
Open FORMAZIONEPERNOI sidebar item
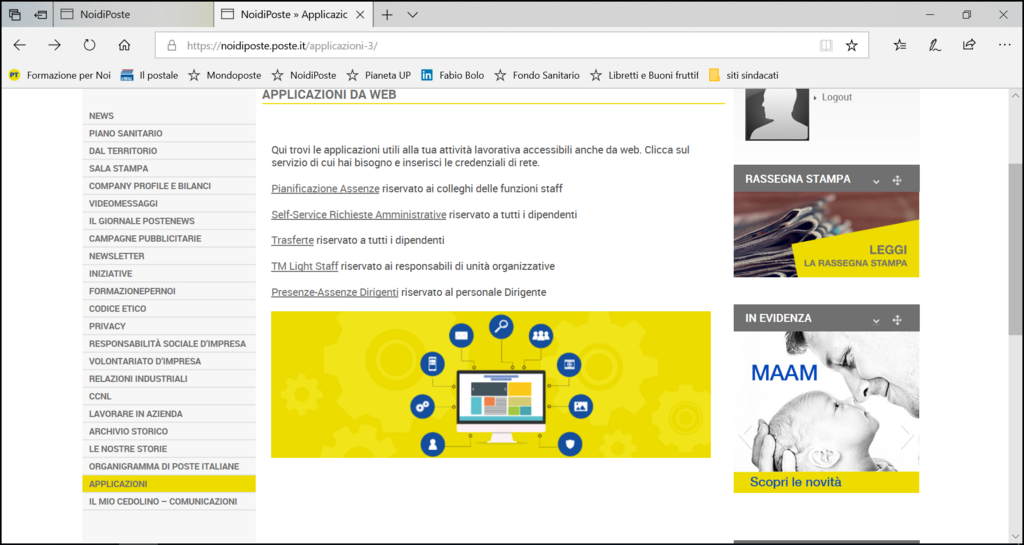[168, 291]
